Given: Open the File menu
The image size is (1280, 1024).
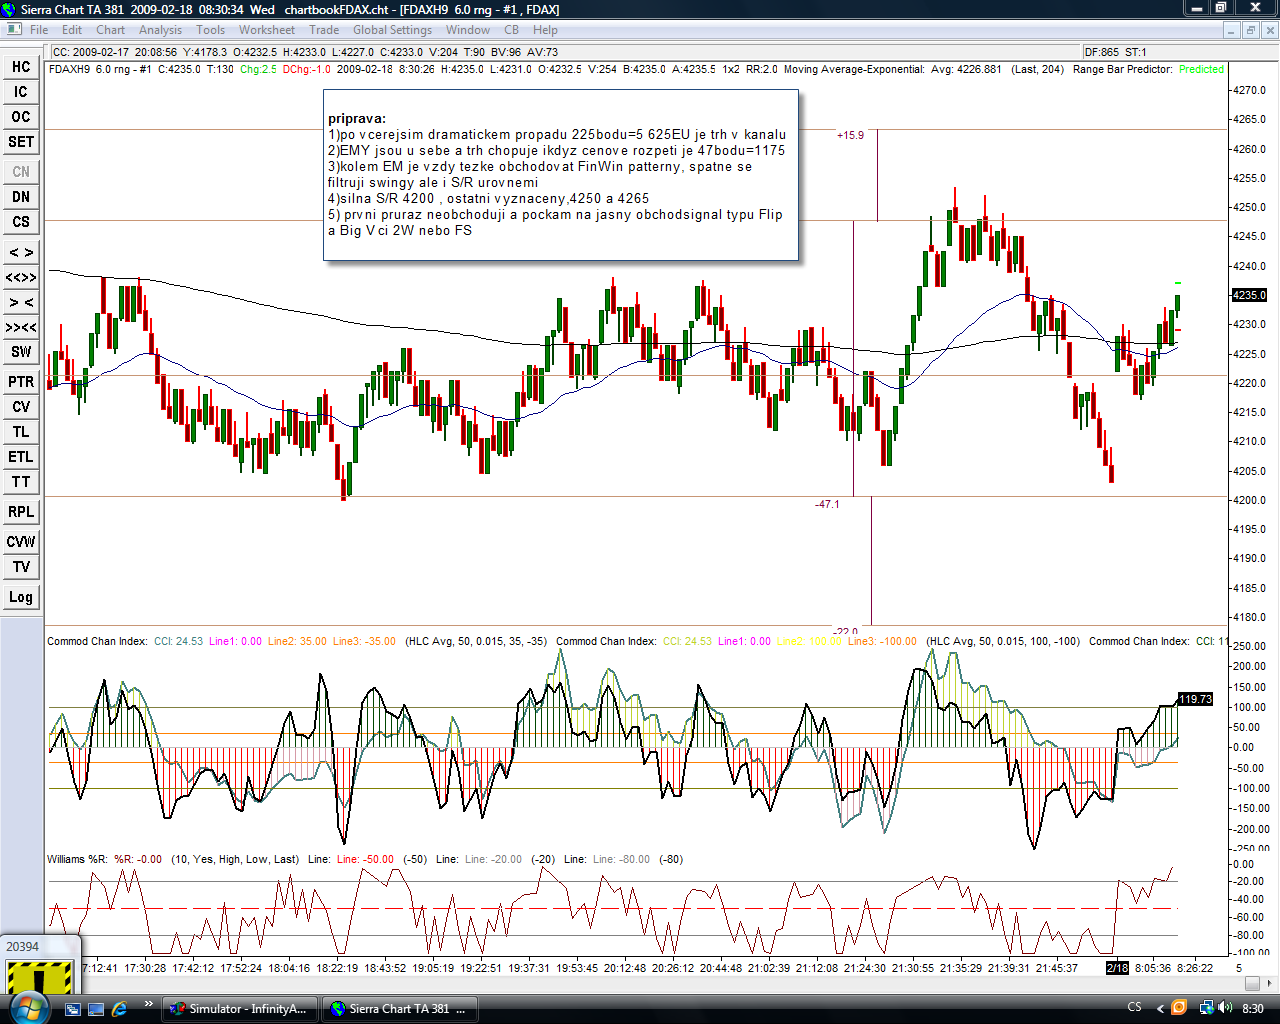Looking at the screenshot, I should pyautogui.click(x=39, y=30).
